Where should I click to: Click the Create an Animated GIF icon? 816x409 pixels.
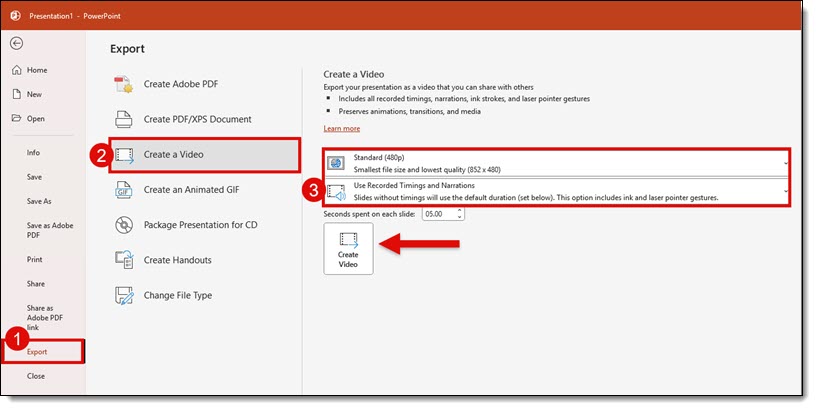point(125,189)
